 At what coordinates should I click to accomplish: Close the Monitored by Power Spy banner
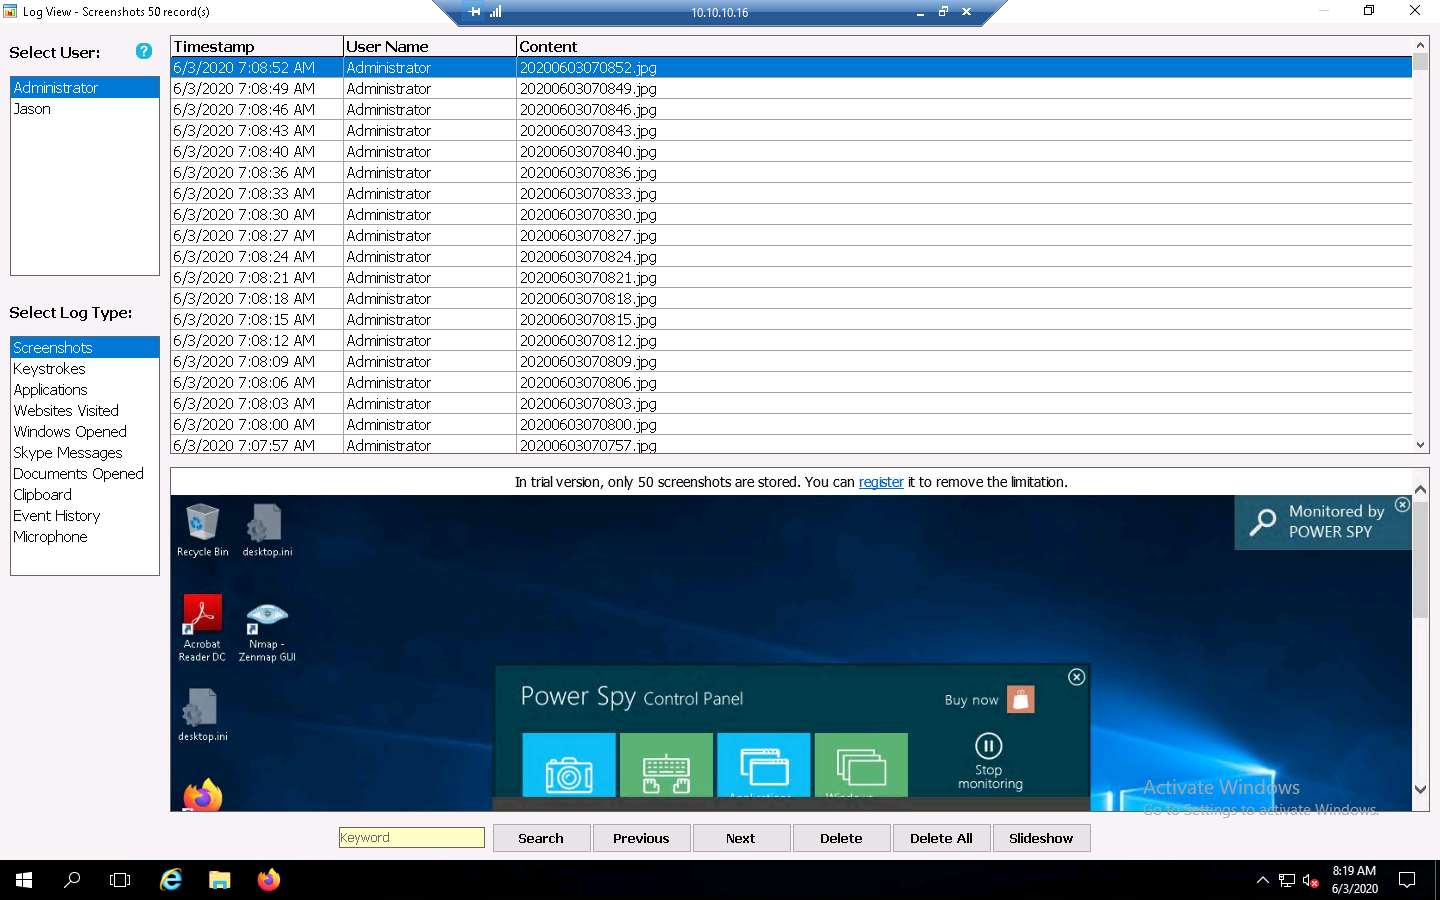click(x=1402, y=505)
